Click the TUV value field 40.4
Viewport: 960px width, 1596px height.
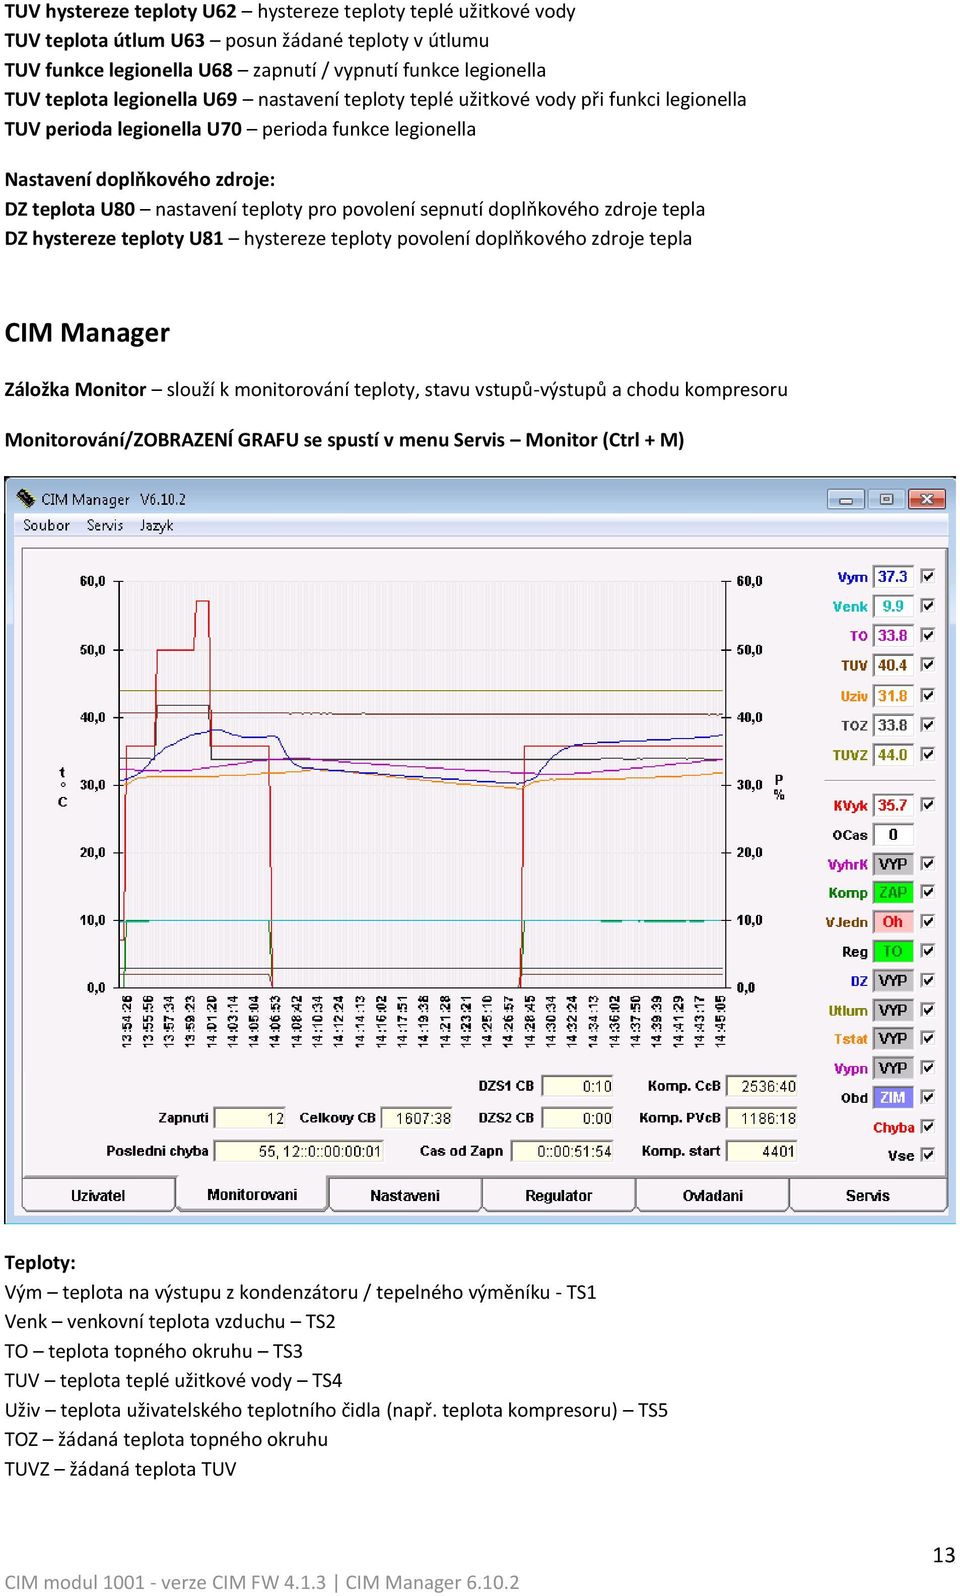[893, 665]
